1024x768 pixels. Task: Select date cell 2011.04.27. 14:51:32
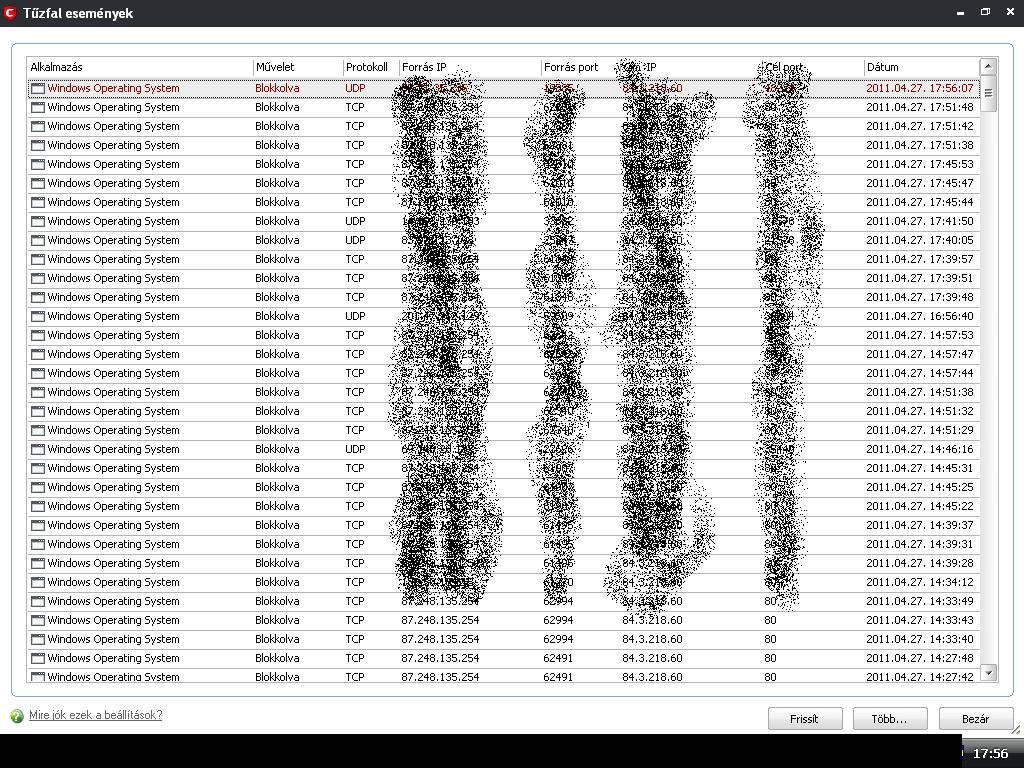tap(920, 411)
